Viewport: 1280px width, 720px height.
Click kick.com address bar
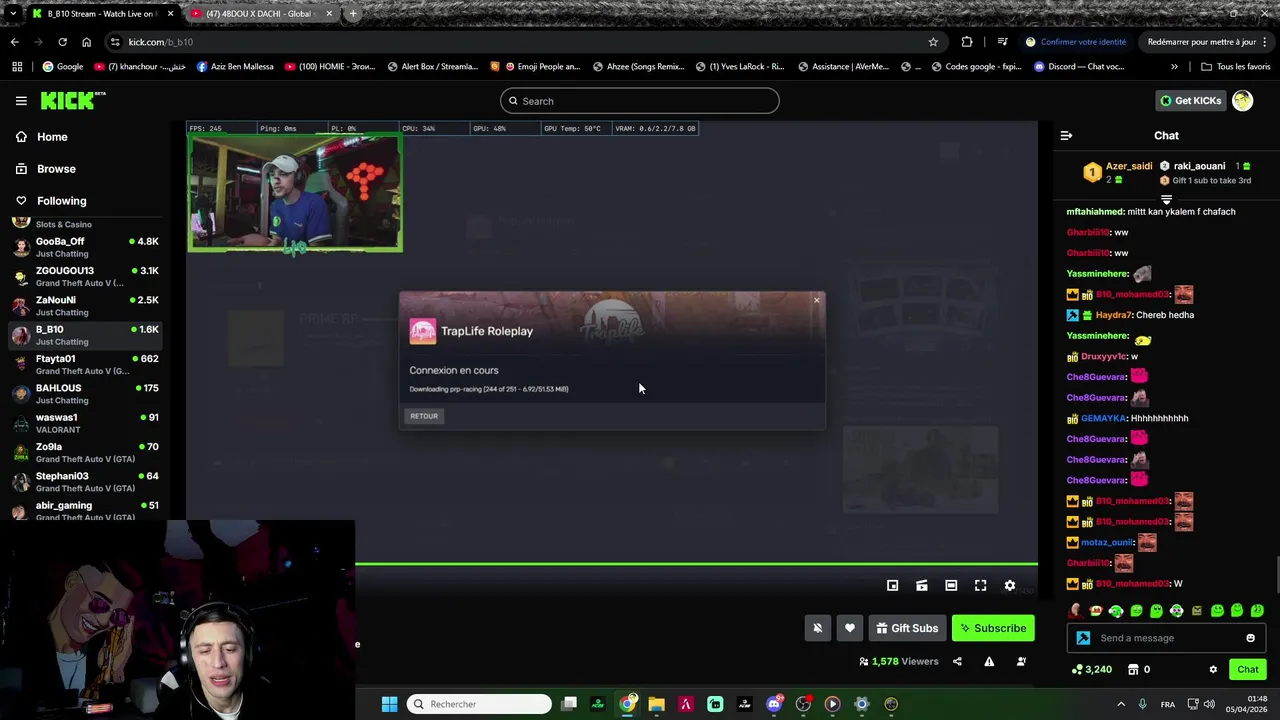(x=525, y=42)
